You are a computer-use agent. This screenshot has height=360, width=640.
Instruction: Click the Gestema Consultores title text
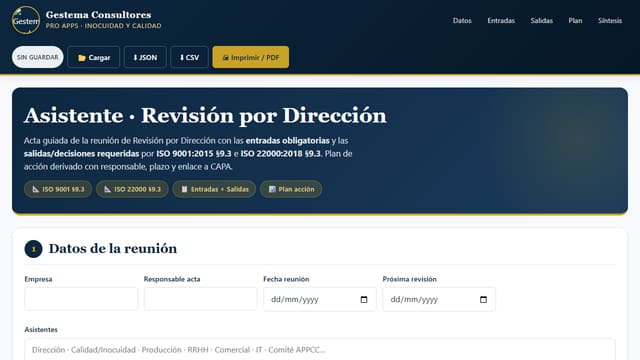coord(98,15)
